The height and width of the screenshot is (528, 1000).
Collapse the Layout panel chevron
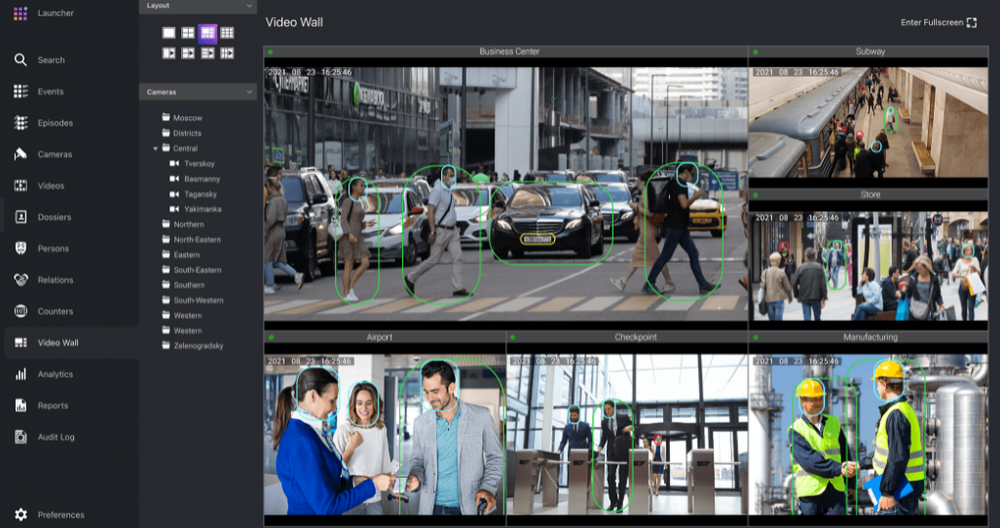pos(249,6)
